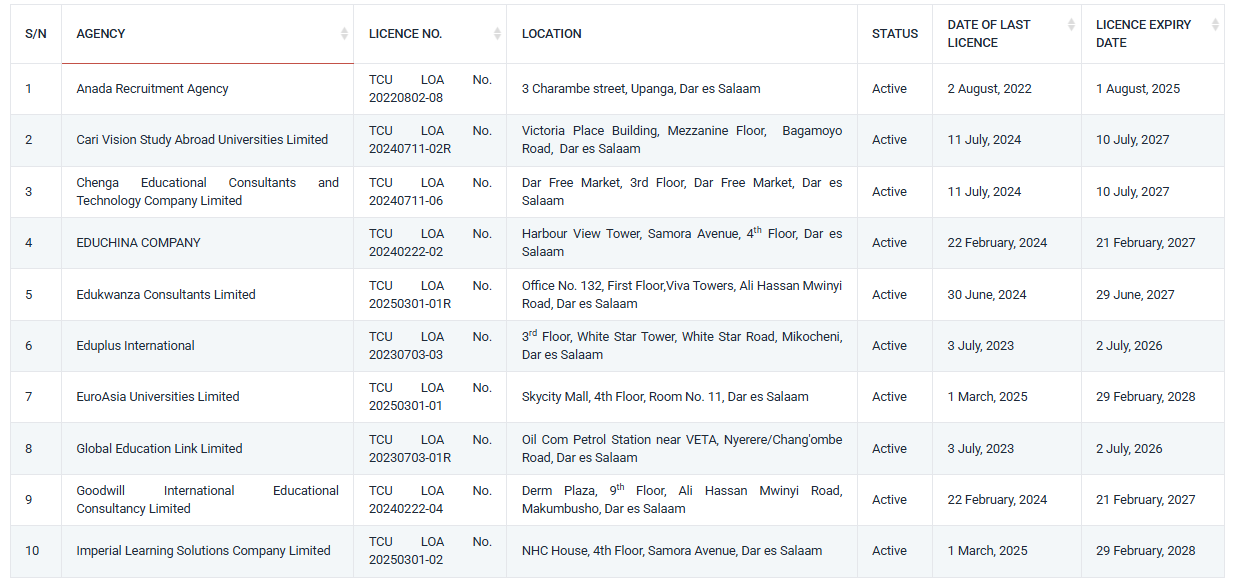Image resolution: width=1235 pixels, height=584 pixels.
Task: Select the NHC House location cell
Action: tap(682, 551)
